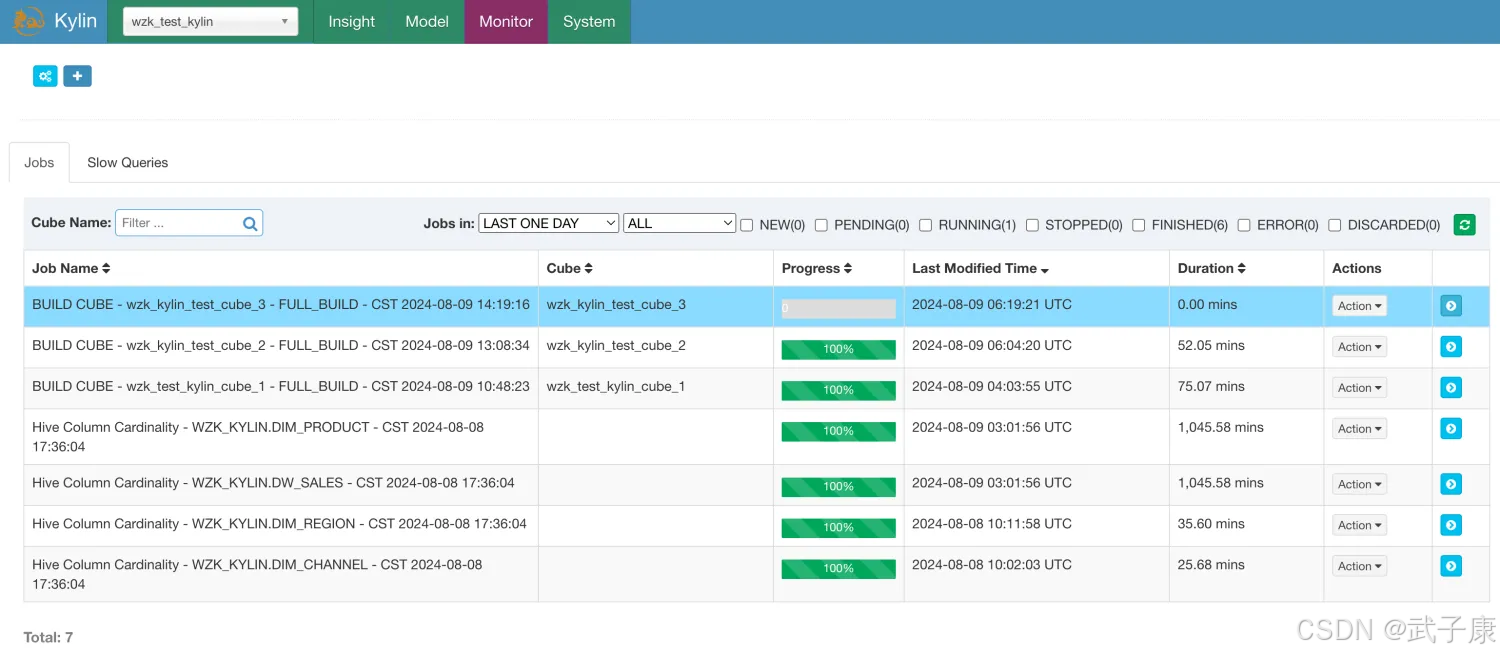Sort by Last Modified Time column header
The height and width of the screenshot is (656, 1500).
(x=980, y=268)
